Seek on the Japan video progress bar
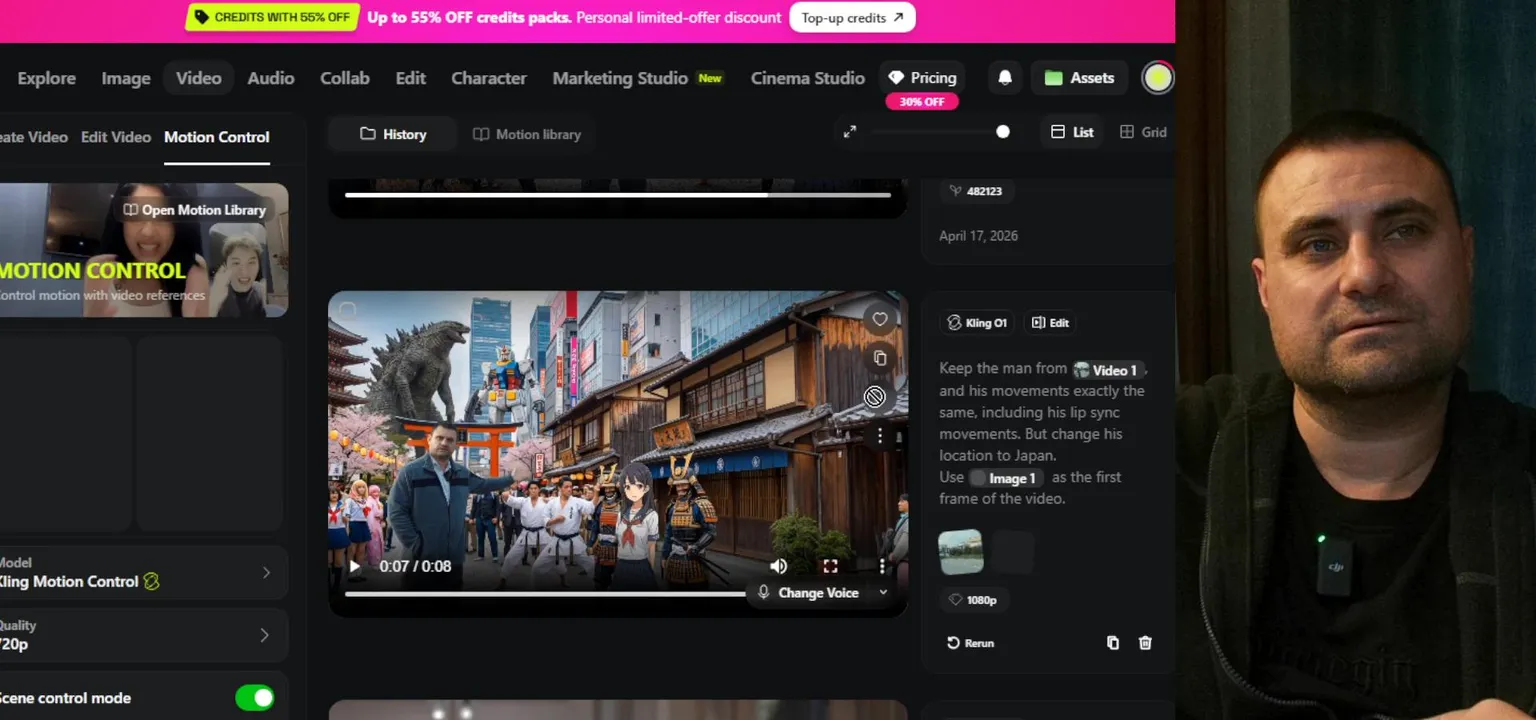 pyautogui.click(x=545, y=594)
